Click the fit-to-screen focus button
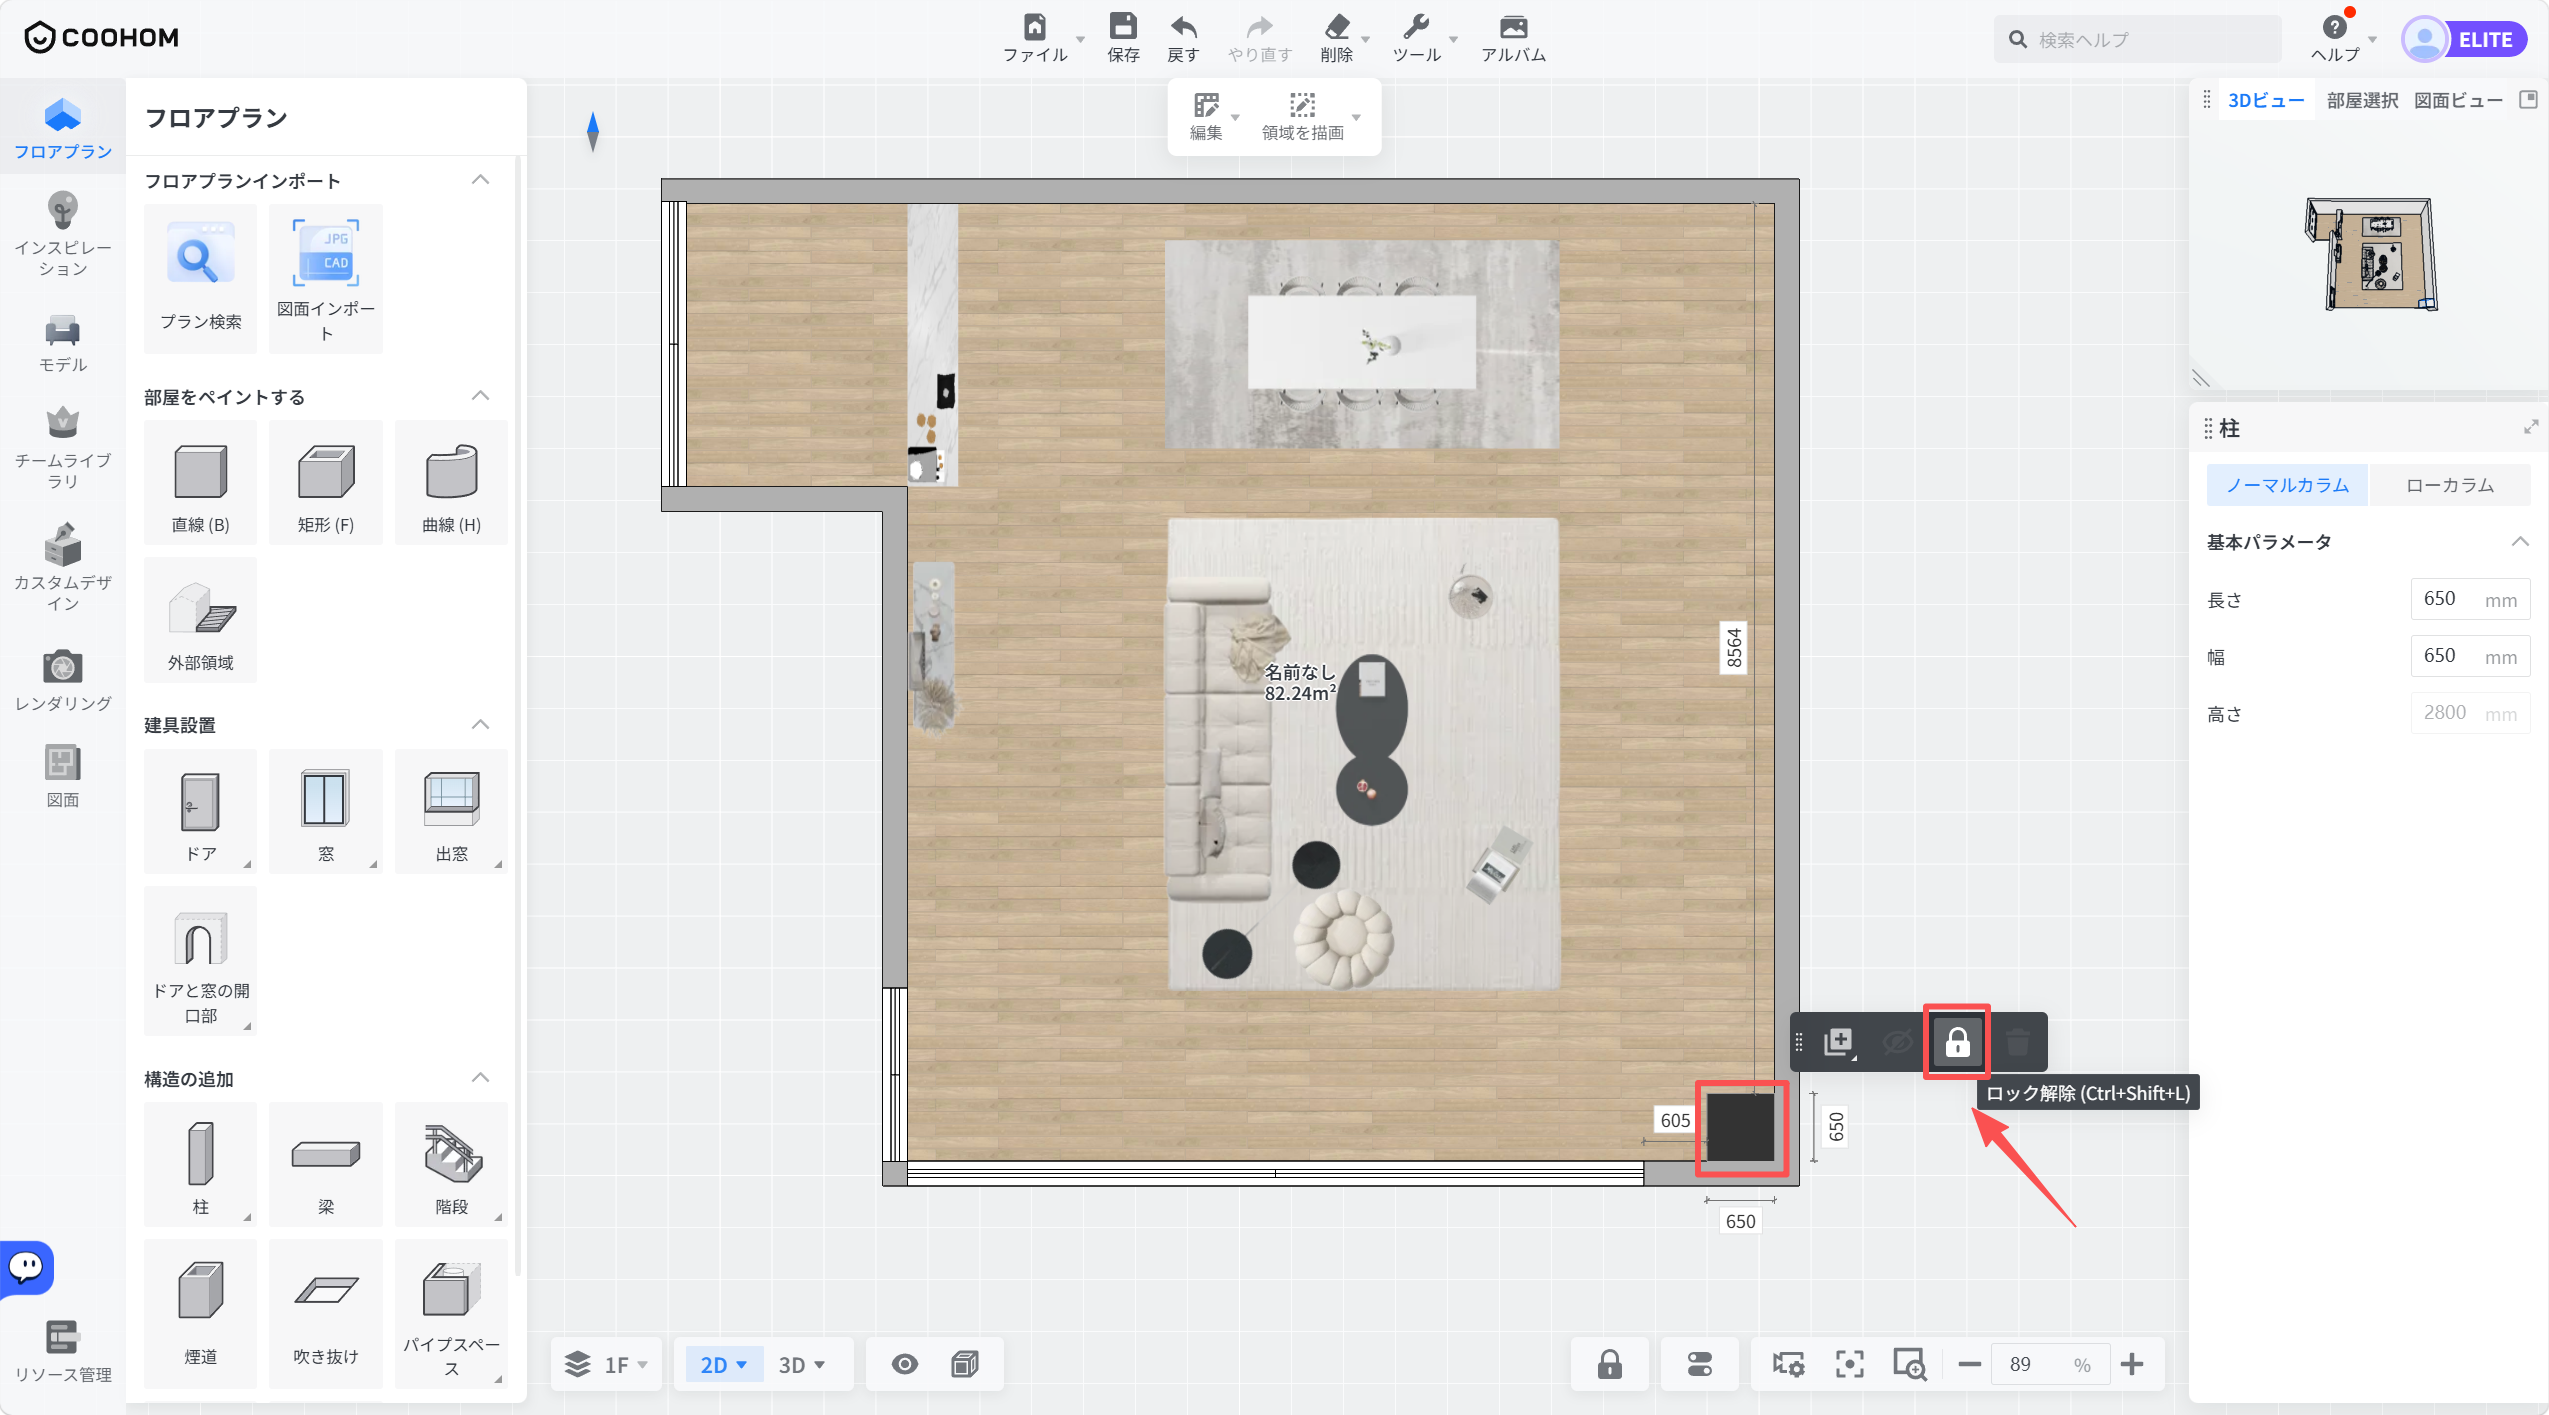Image resolution: width=2549 pixels, height=1415 pixels. [1849, 1364]
